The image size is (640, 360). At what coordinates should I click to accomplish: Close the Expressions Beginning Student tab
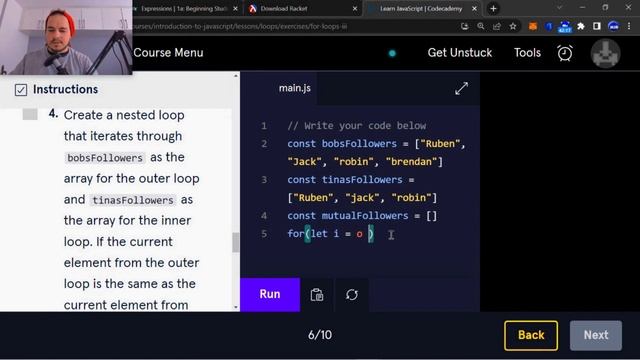click(236, 9)
